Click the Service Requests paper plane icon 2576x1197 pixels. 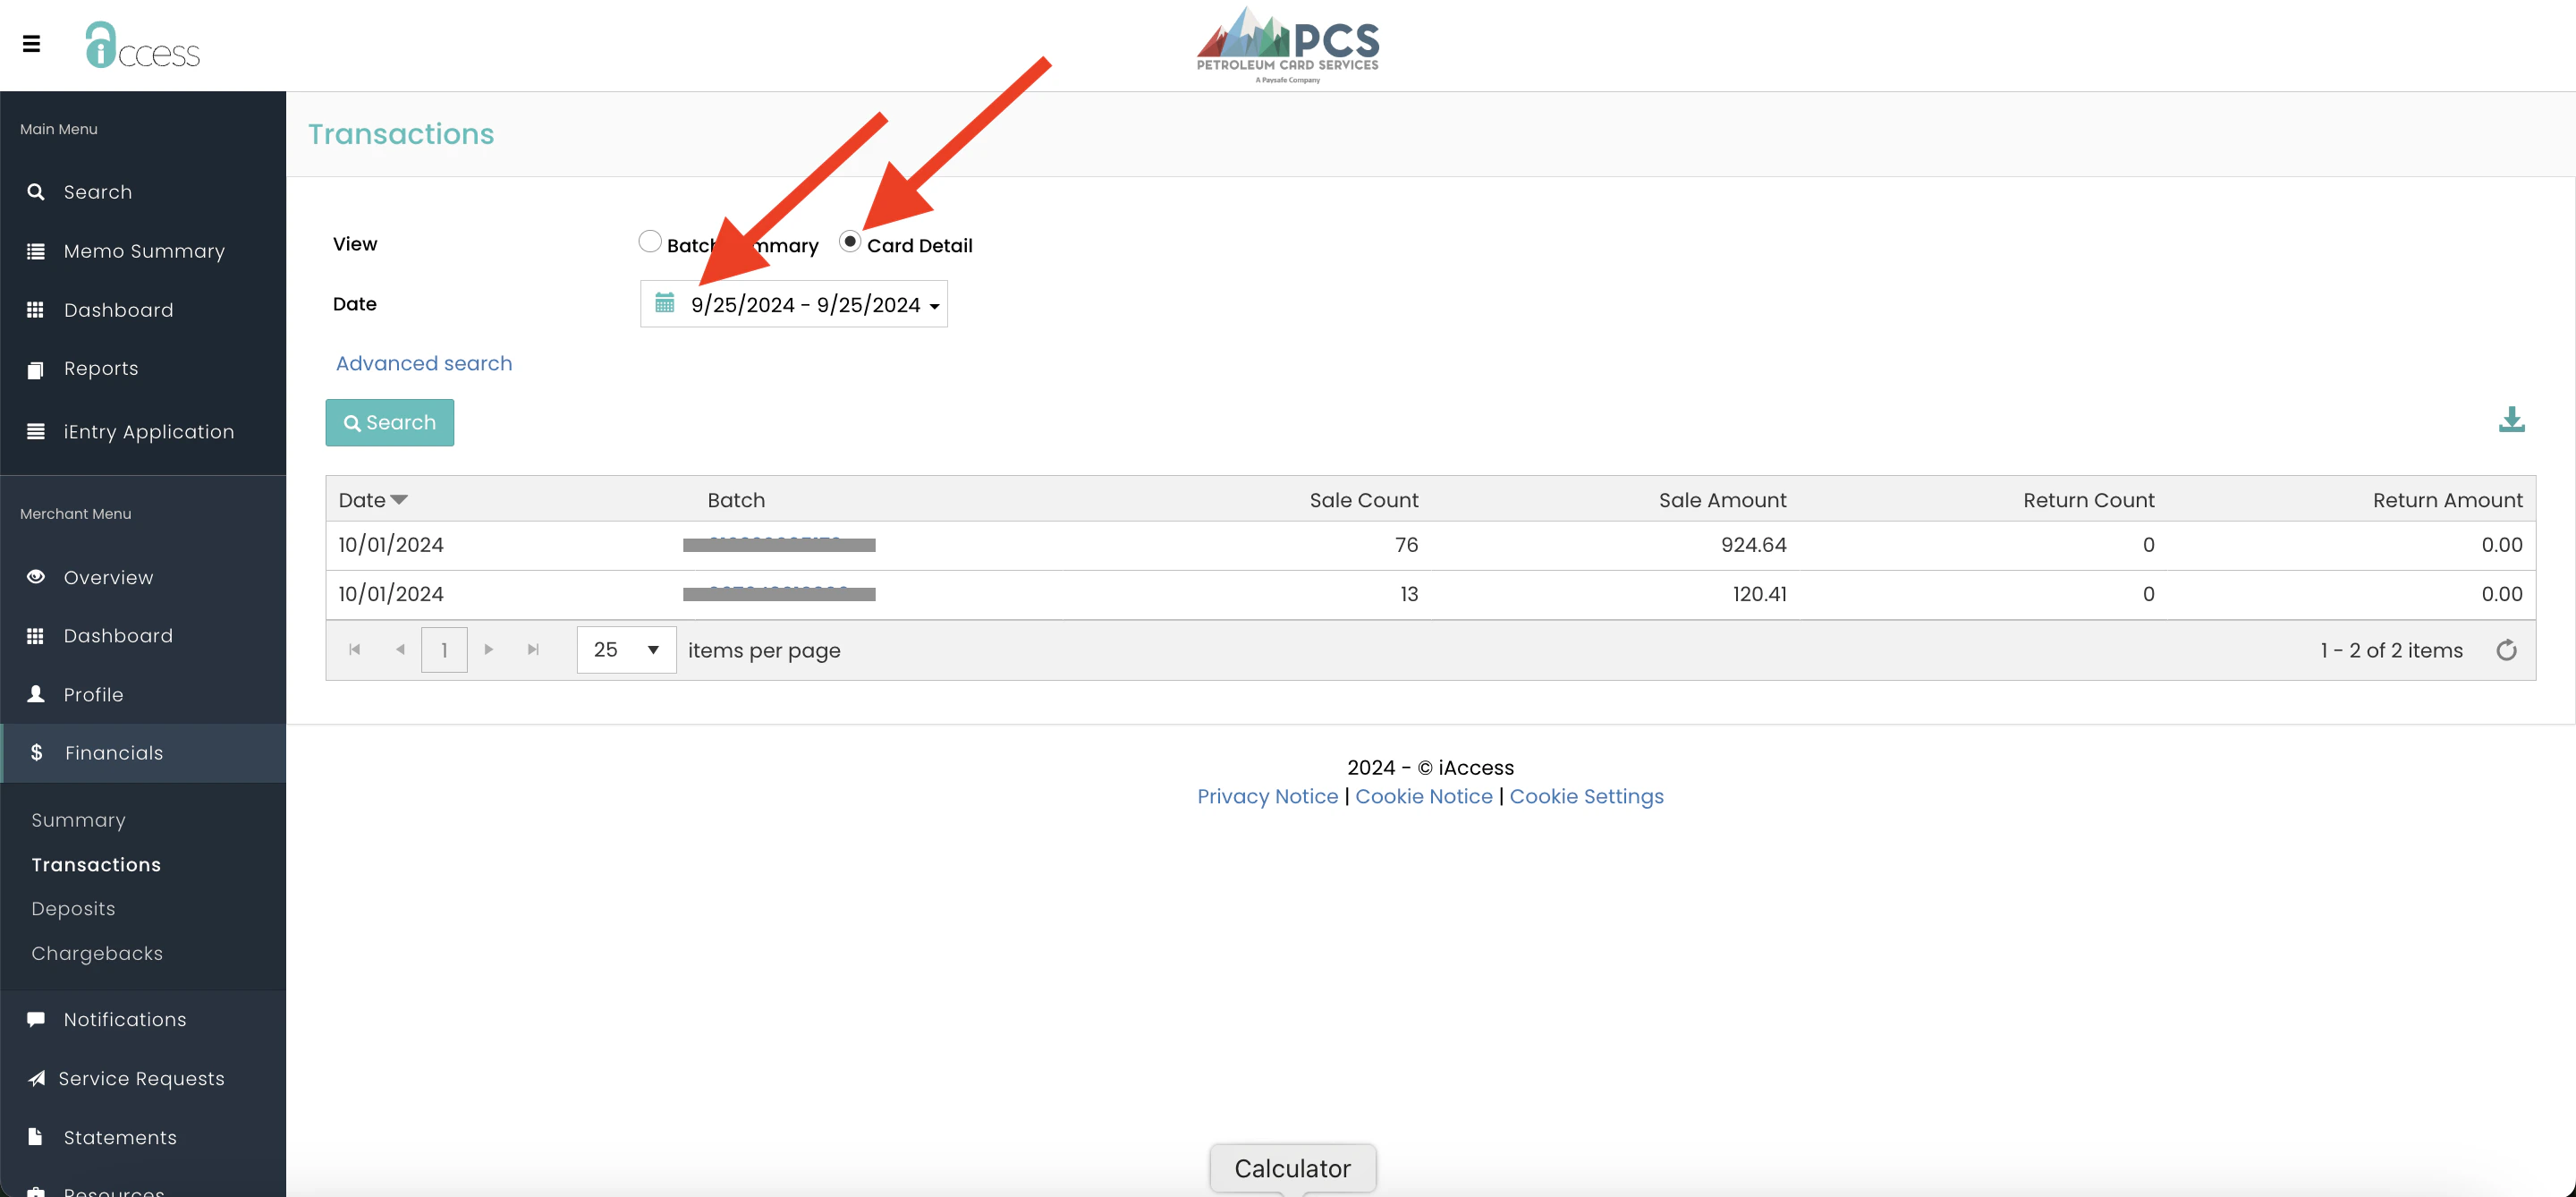pos(36,1078)
